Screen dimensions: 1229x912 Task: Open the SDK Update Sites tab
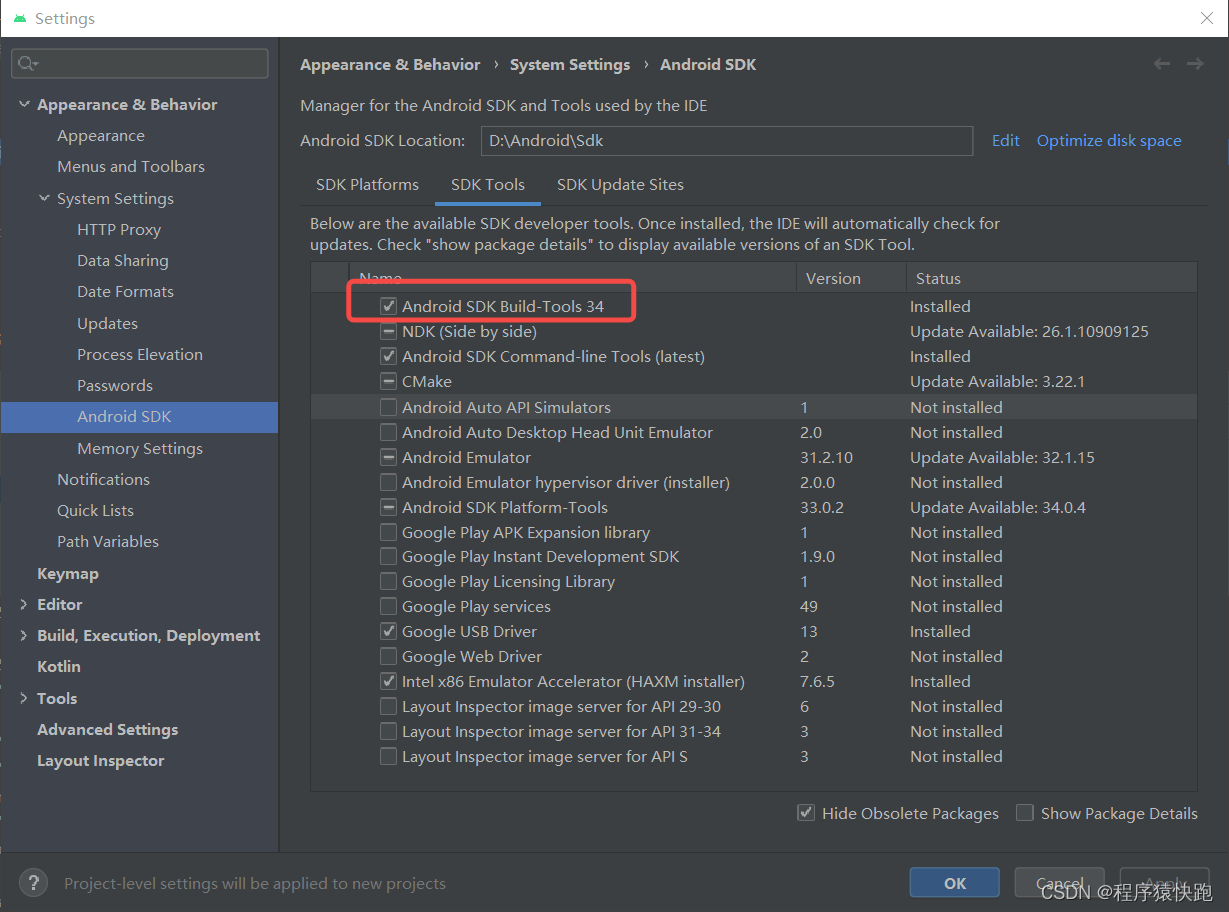(x=620, y=184)
